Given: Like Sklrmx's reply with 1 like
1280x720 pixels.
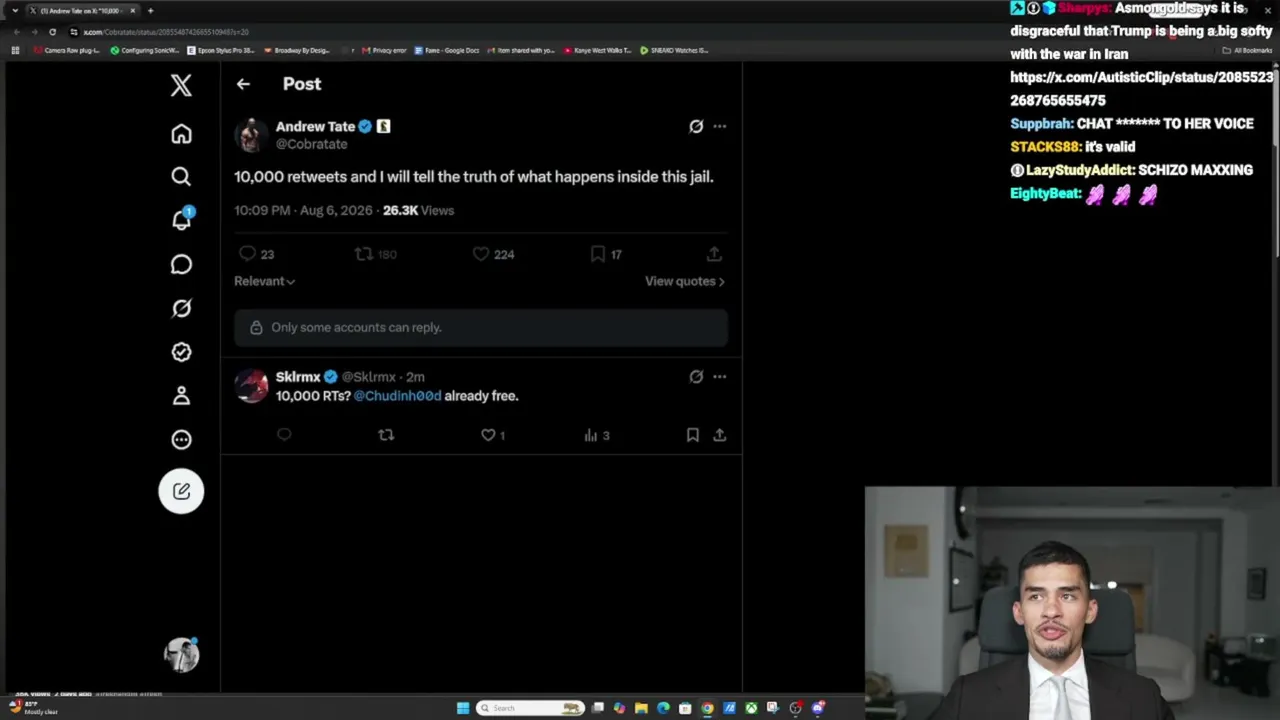Looking at the screenshot, I should pyautogui.click(x=493, y=435).
